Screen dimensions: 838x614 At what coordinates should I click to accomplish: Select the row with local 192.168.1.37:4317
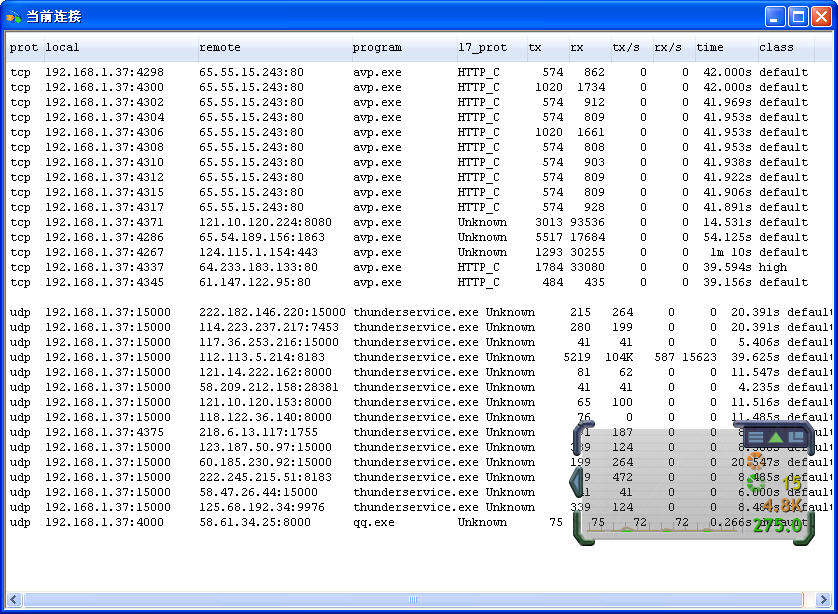click(409, 207)
